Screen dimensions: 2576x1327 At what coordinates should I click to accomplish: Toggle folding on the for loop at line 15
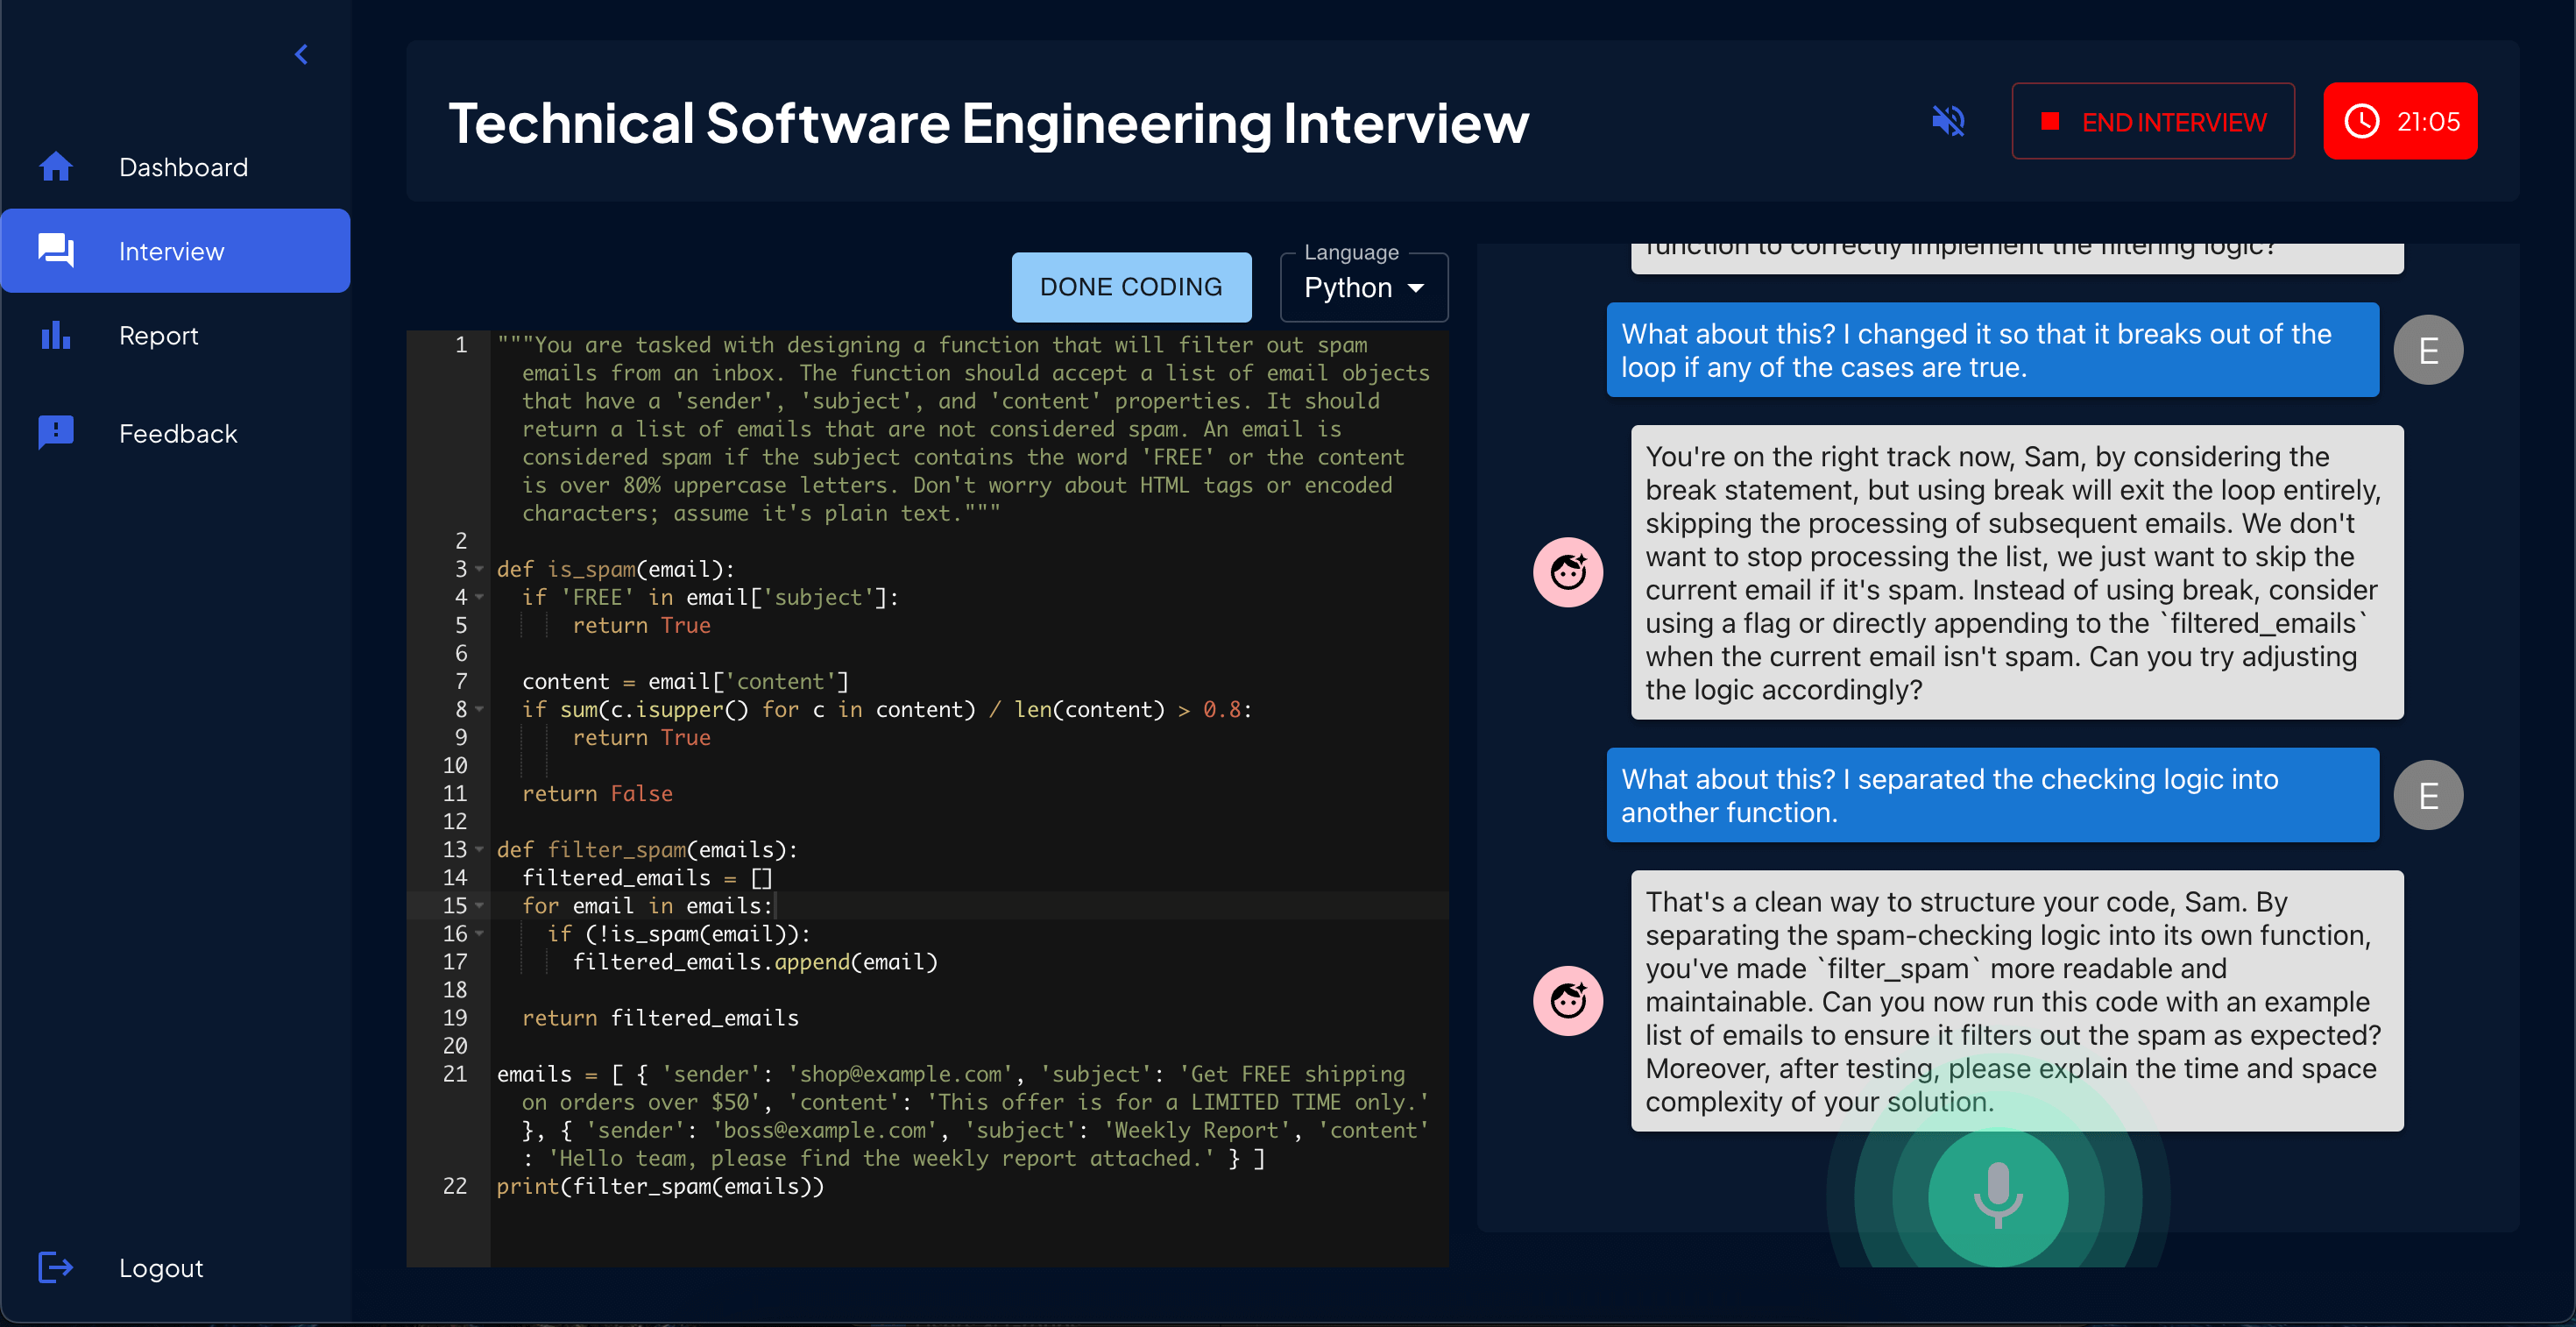479,906
